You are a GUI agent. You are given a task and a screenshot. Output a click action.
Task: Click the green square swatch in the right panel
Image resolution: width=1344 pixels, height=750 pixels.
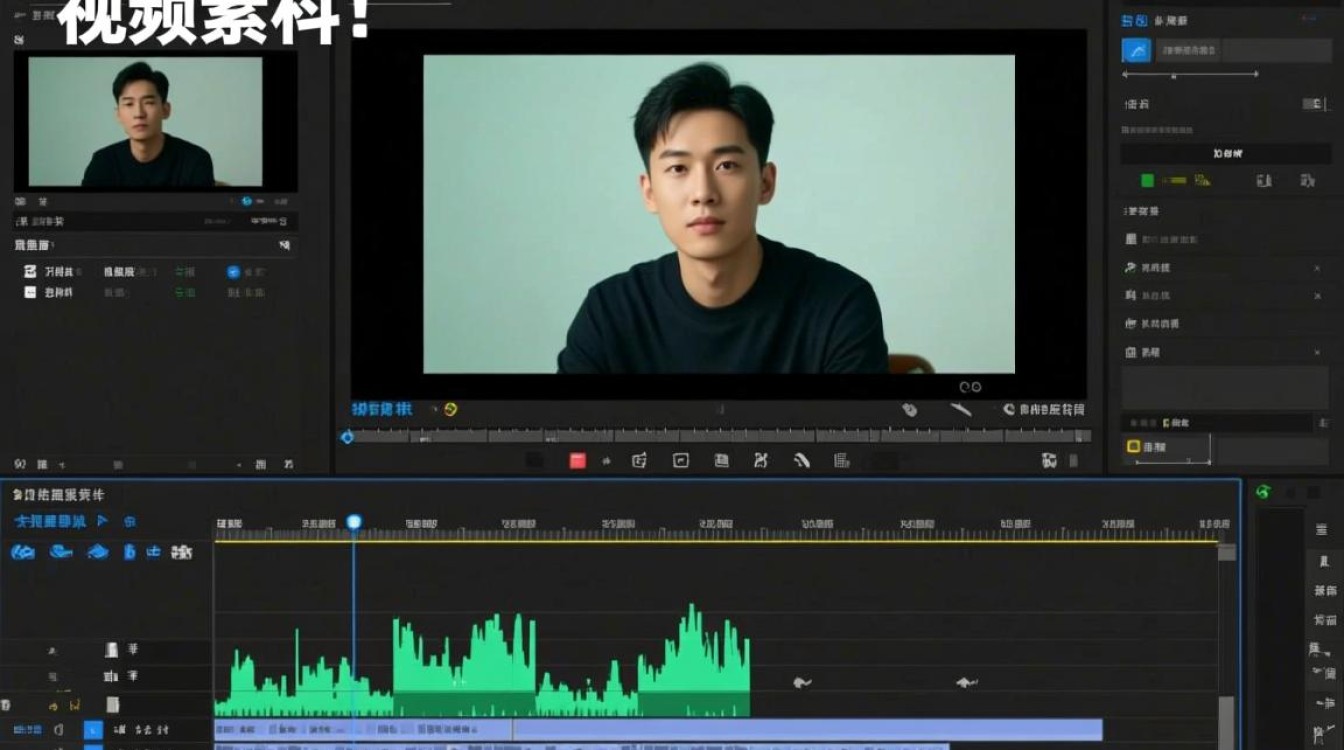click(x=1147, y=180)
